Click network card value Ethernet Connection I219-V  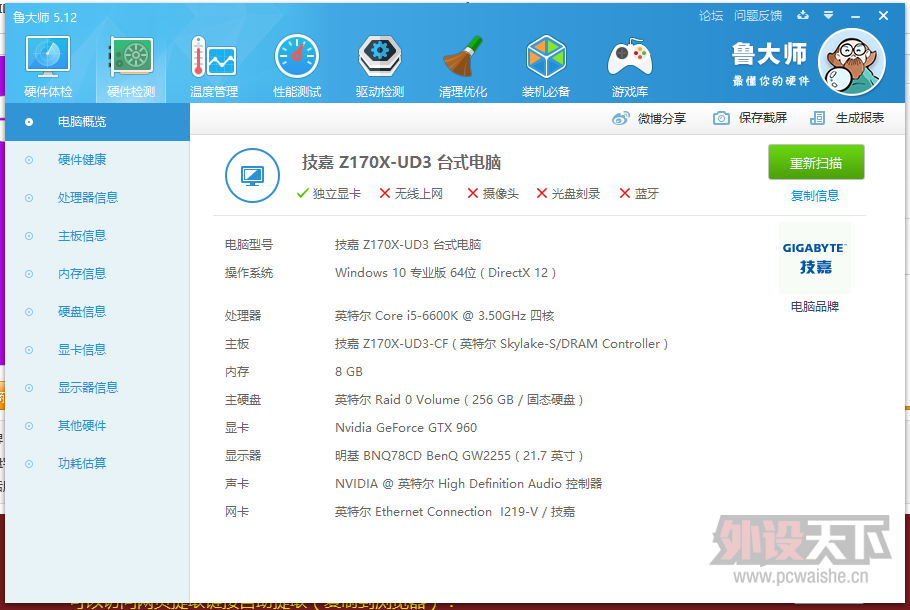point(456,512)
